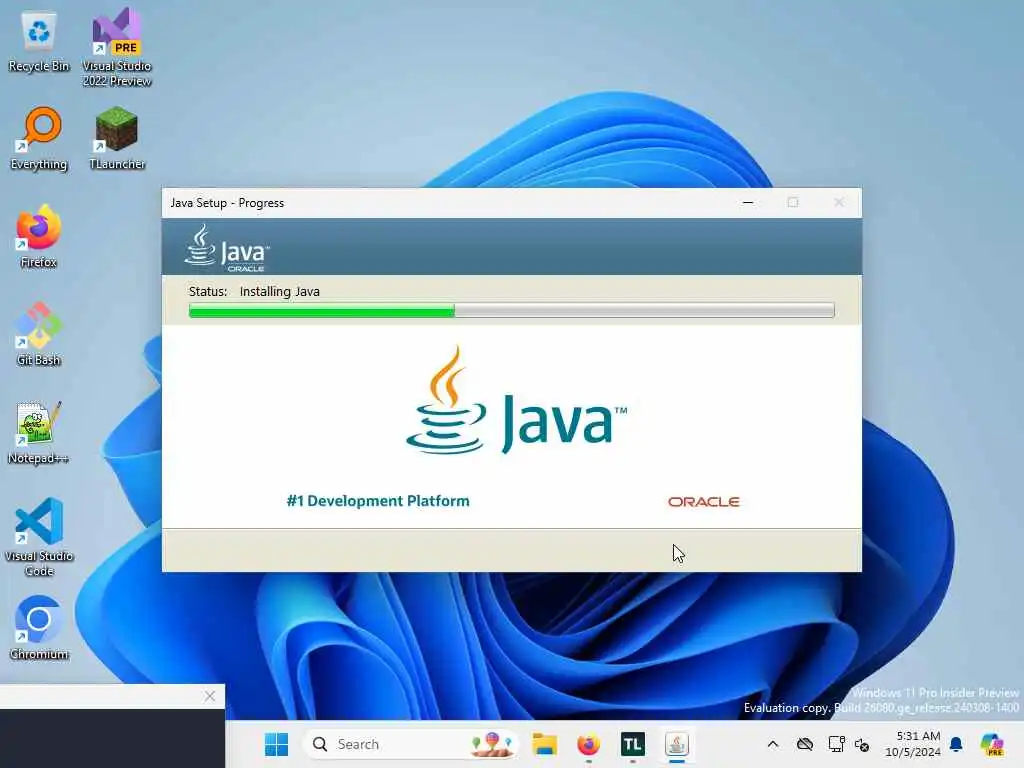Click the 'Installing Java' status text
1024x768 pixels.
(280, 291)
